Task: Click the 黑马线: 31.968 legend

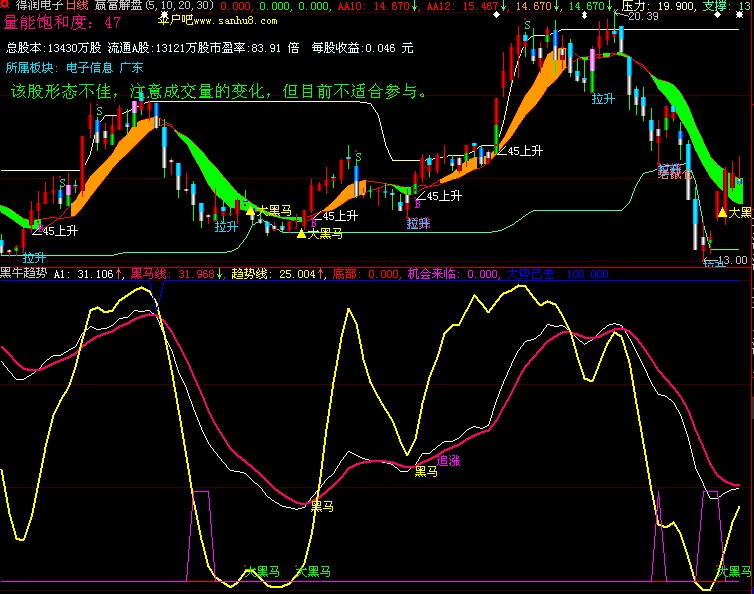Action: coord(176,274)
